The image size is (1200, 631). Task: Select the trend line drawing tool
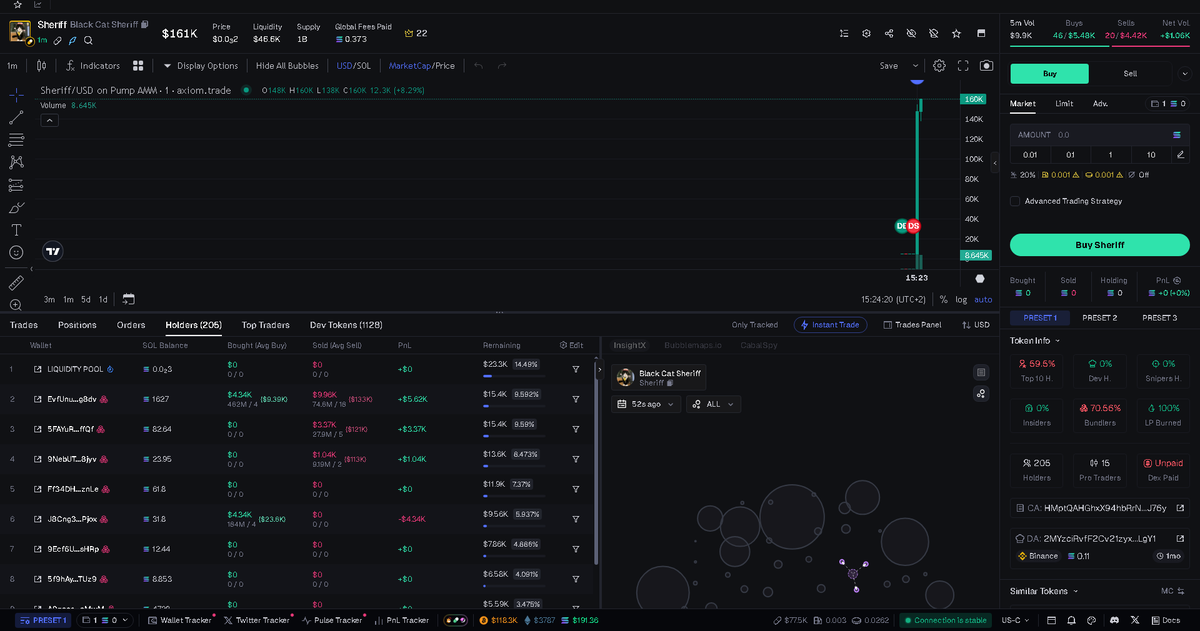16,117
